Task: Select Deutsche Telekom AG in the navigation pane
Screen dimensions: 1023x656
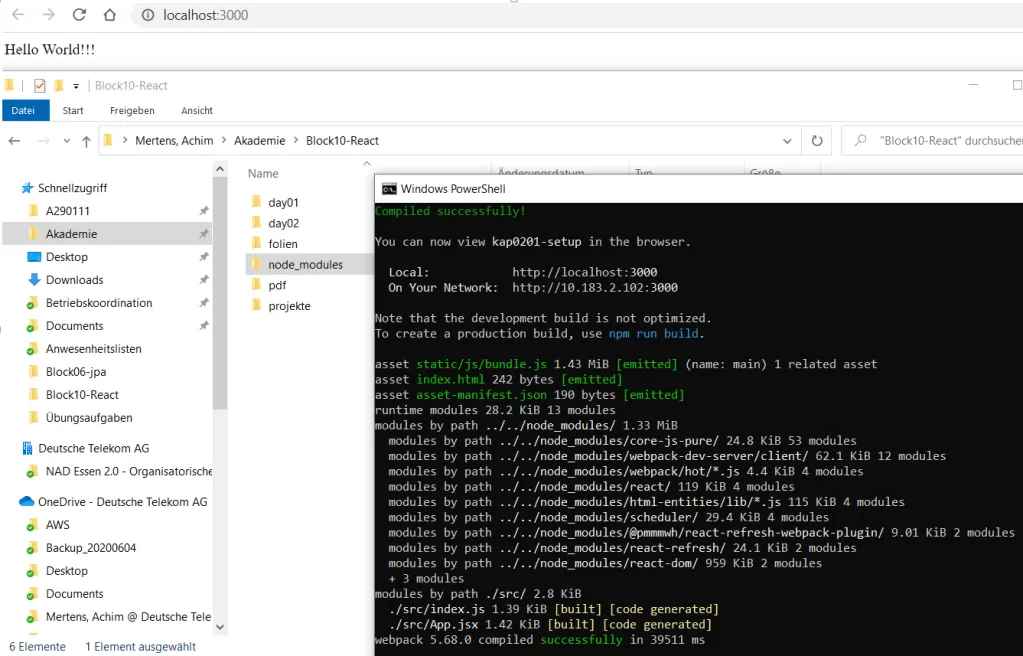Action: pyautogui.click(x=93, y=448)
